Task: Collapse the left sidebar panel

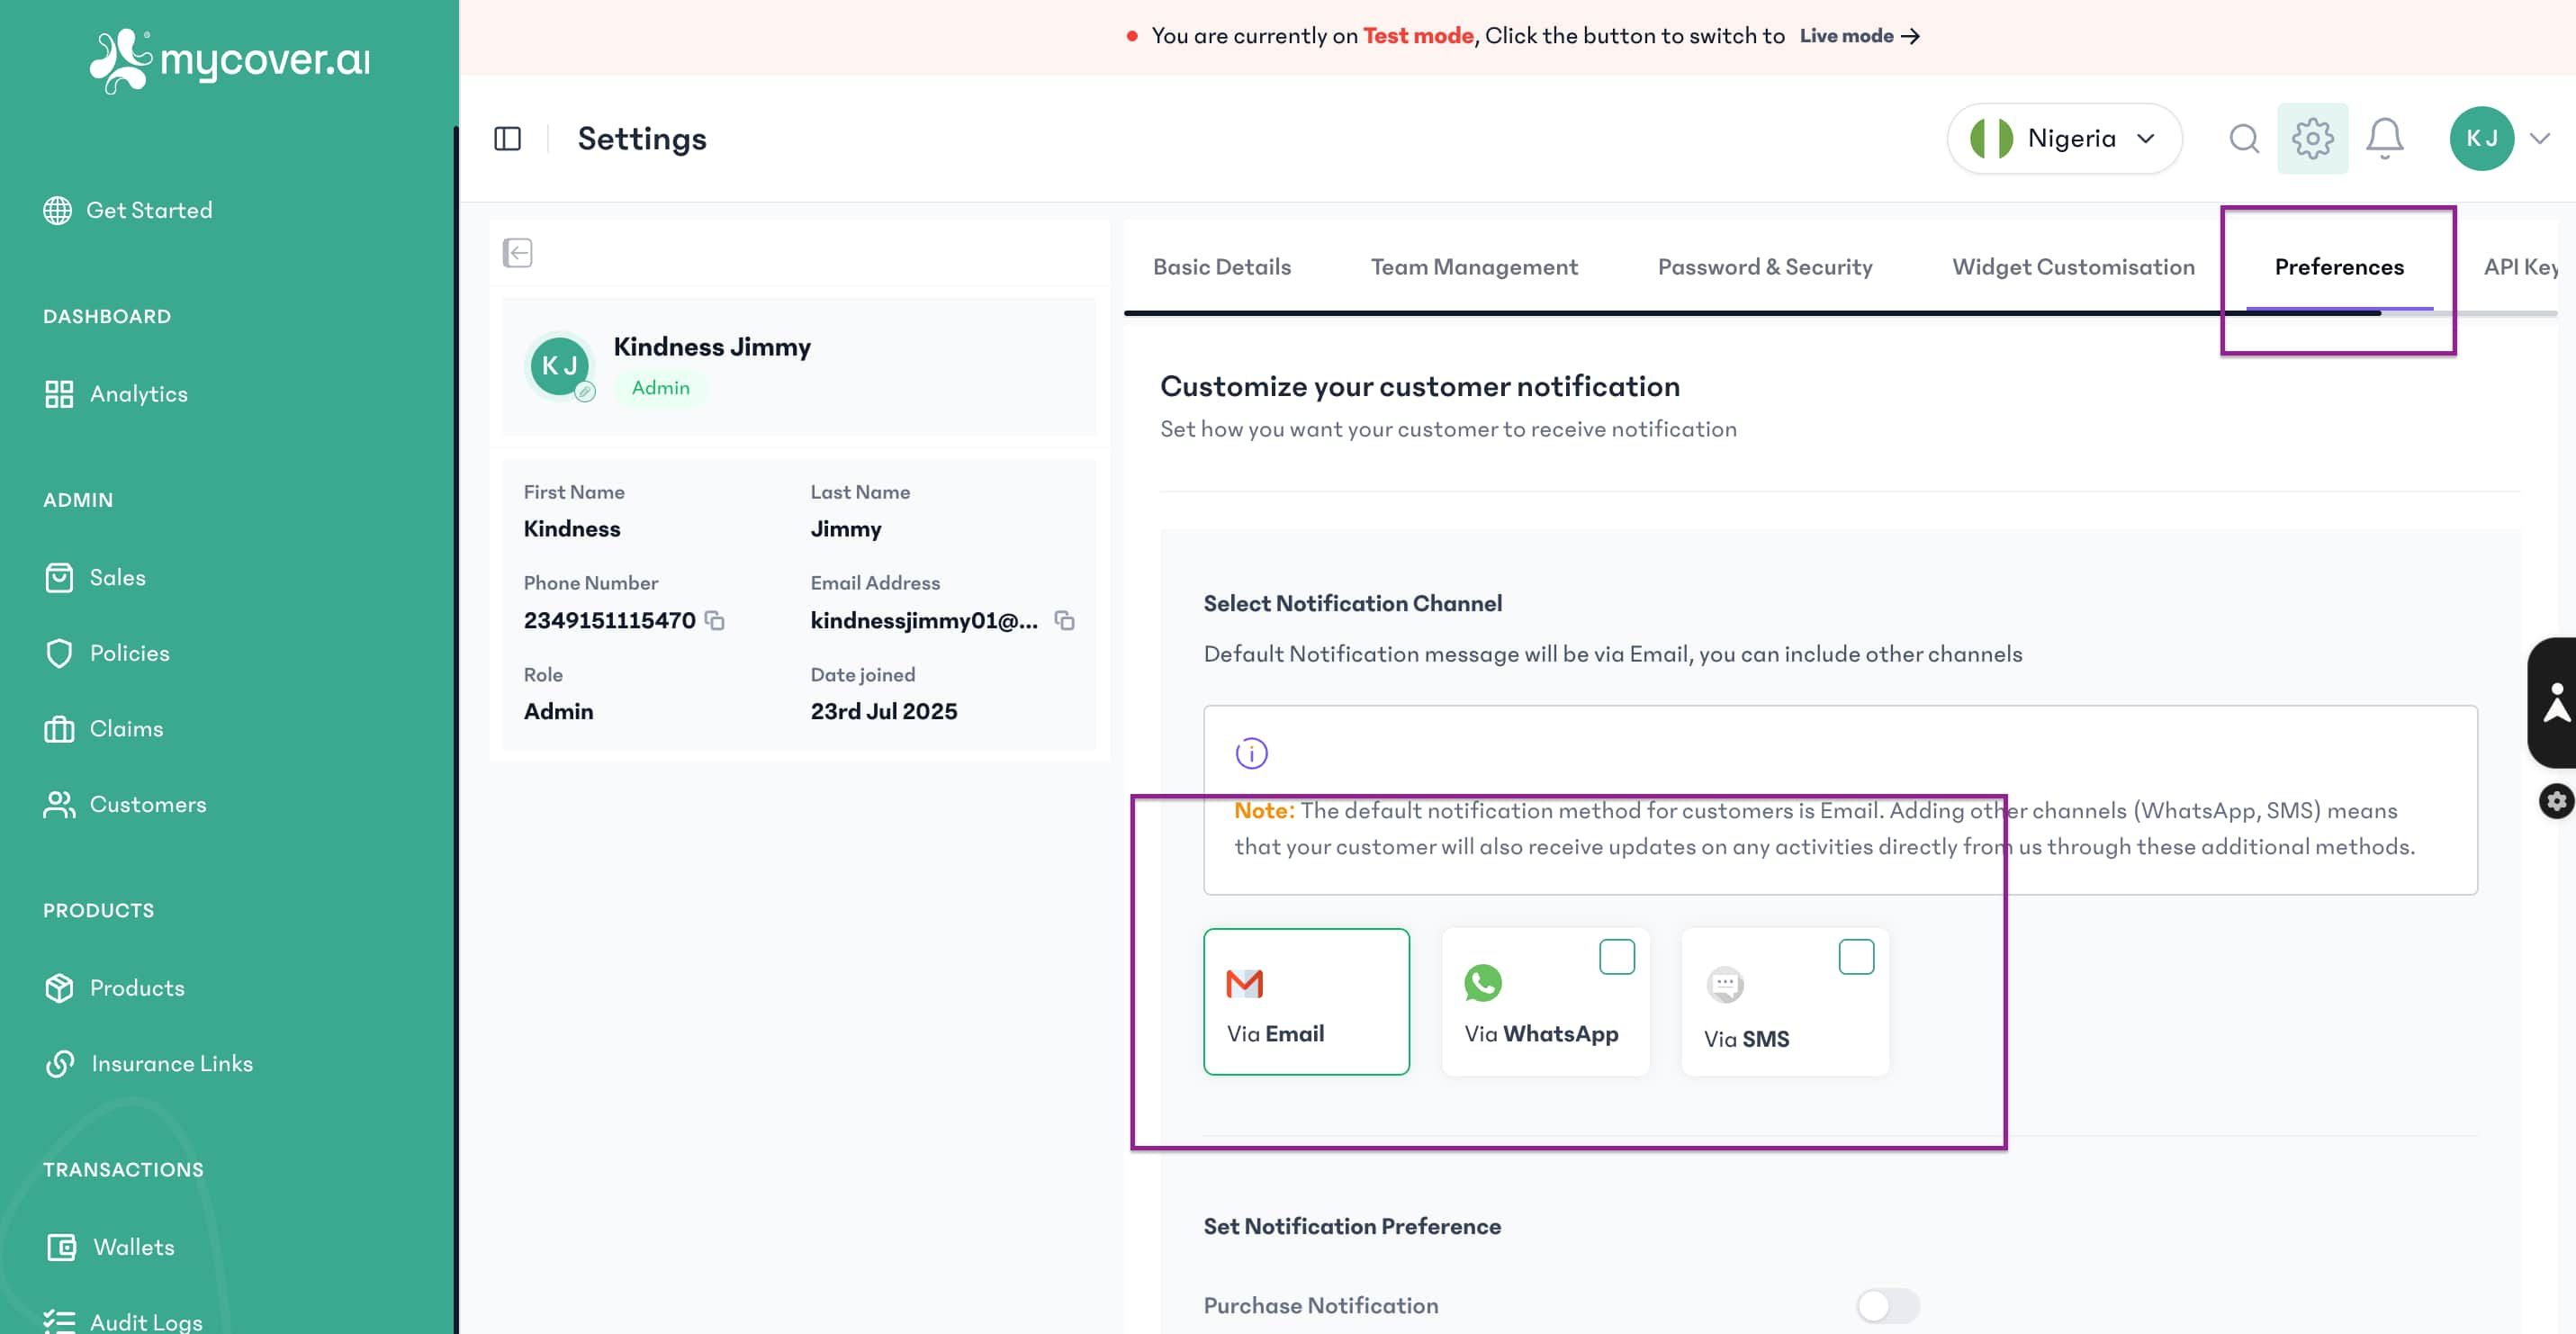Action: click(x=509, y=138)
